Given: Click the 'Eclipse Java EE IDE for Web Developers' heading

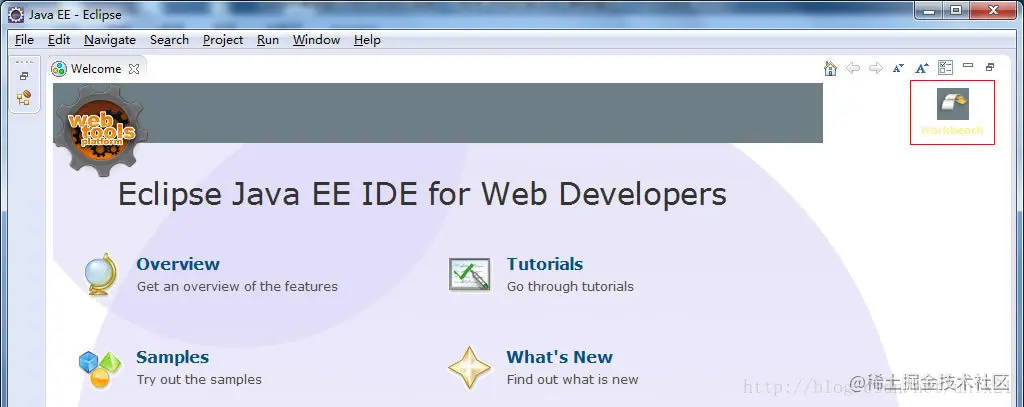Looking at the screenshot, I should tap(422, 194).
